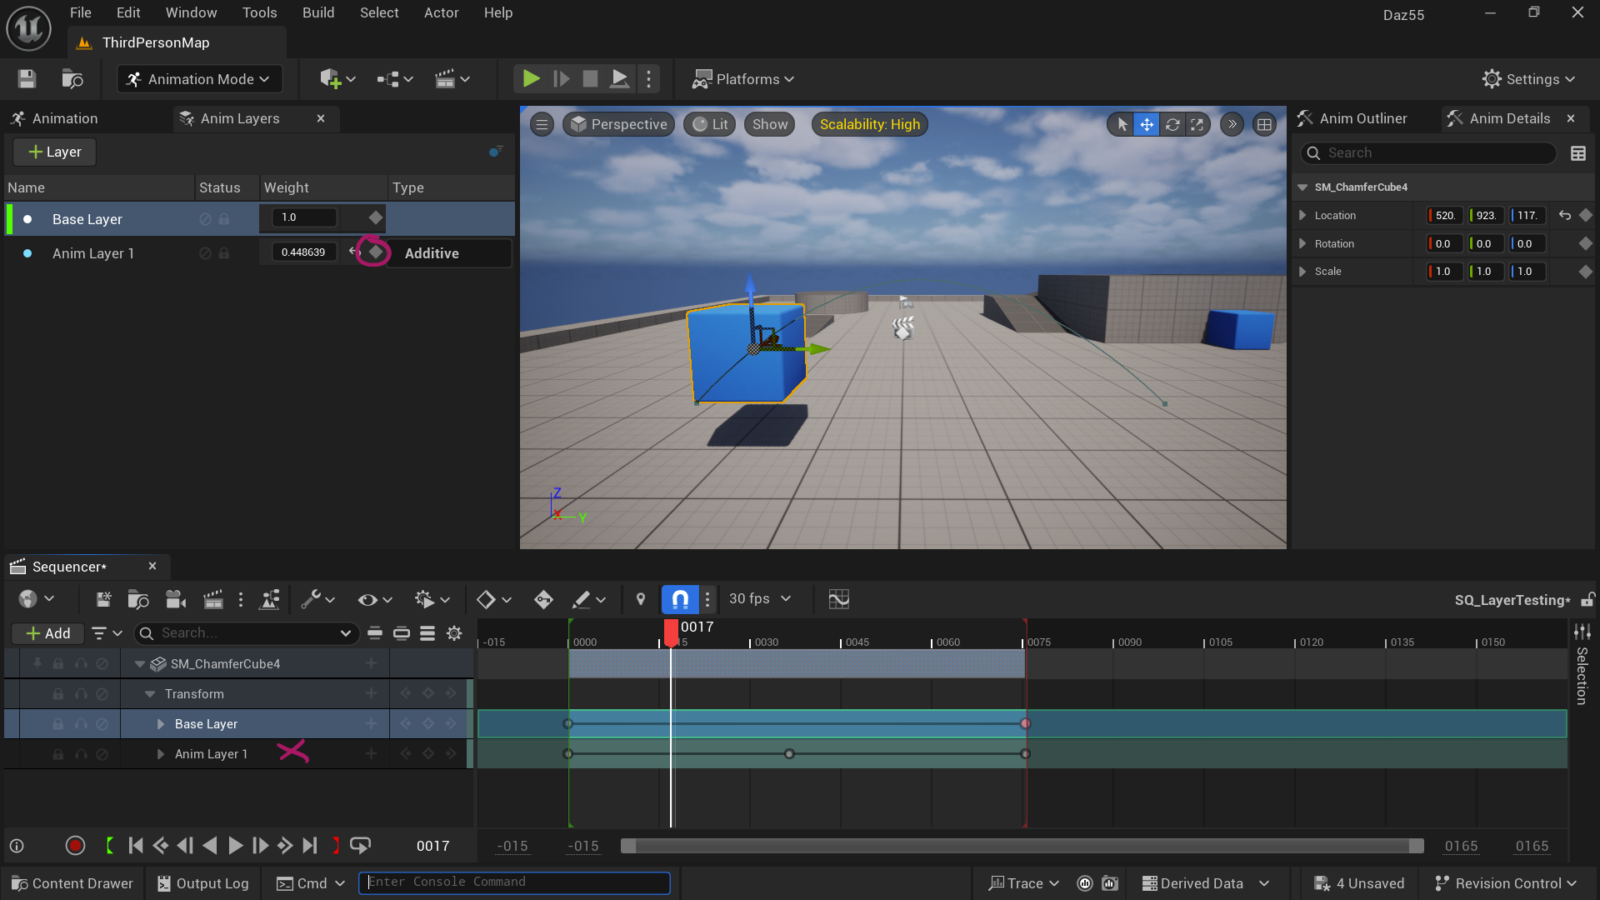Open the Platforms dropdown

click(x=744, y=79)
